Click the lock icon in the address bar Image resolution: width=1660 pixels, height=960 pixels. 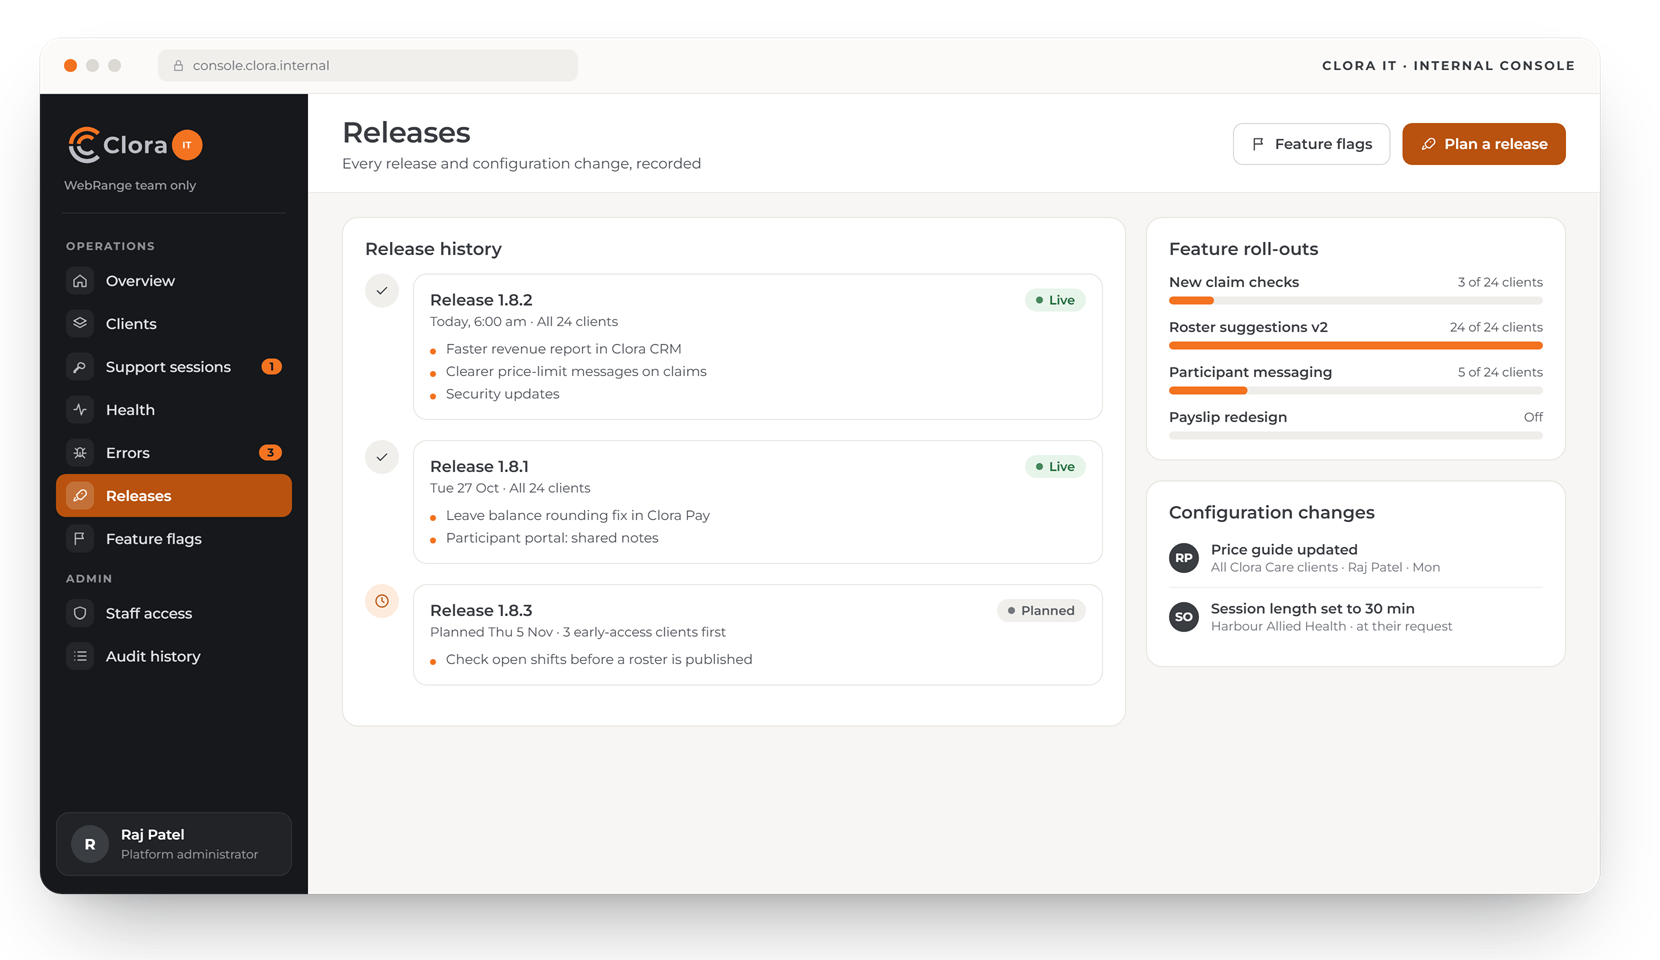178,66
